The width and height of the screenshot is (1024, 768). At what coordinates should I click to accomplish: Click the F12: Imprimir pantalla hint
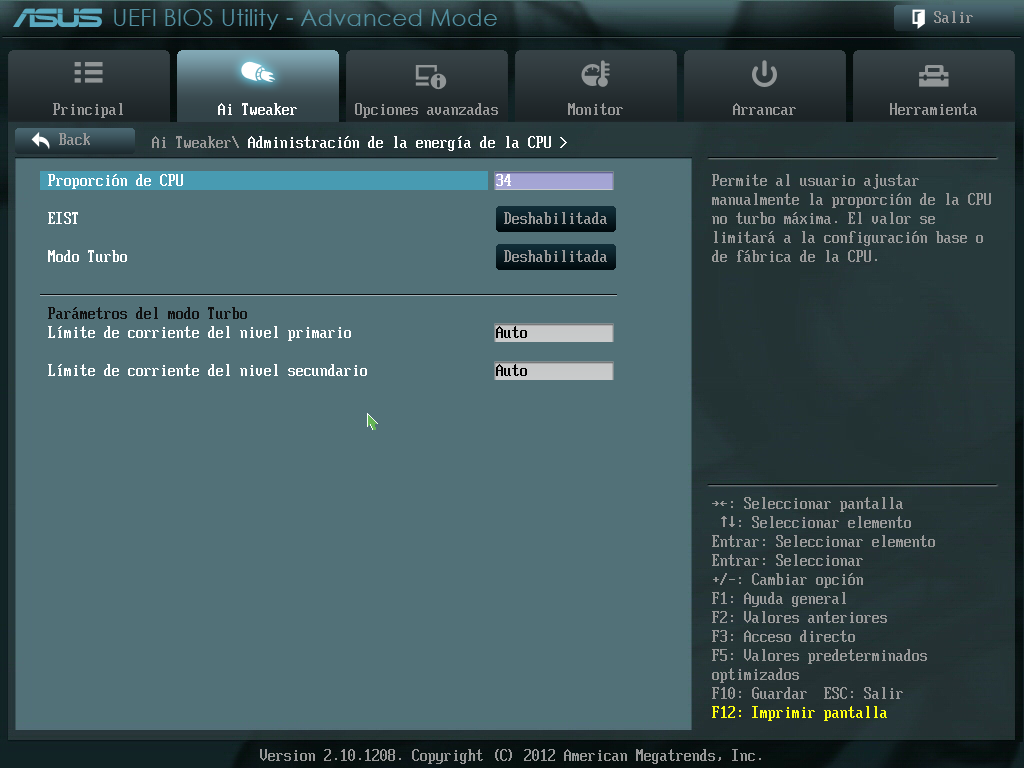(799, 712)
